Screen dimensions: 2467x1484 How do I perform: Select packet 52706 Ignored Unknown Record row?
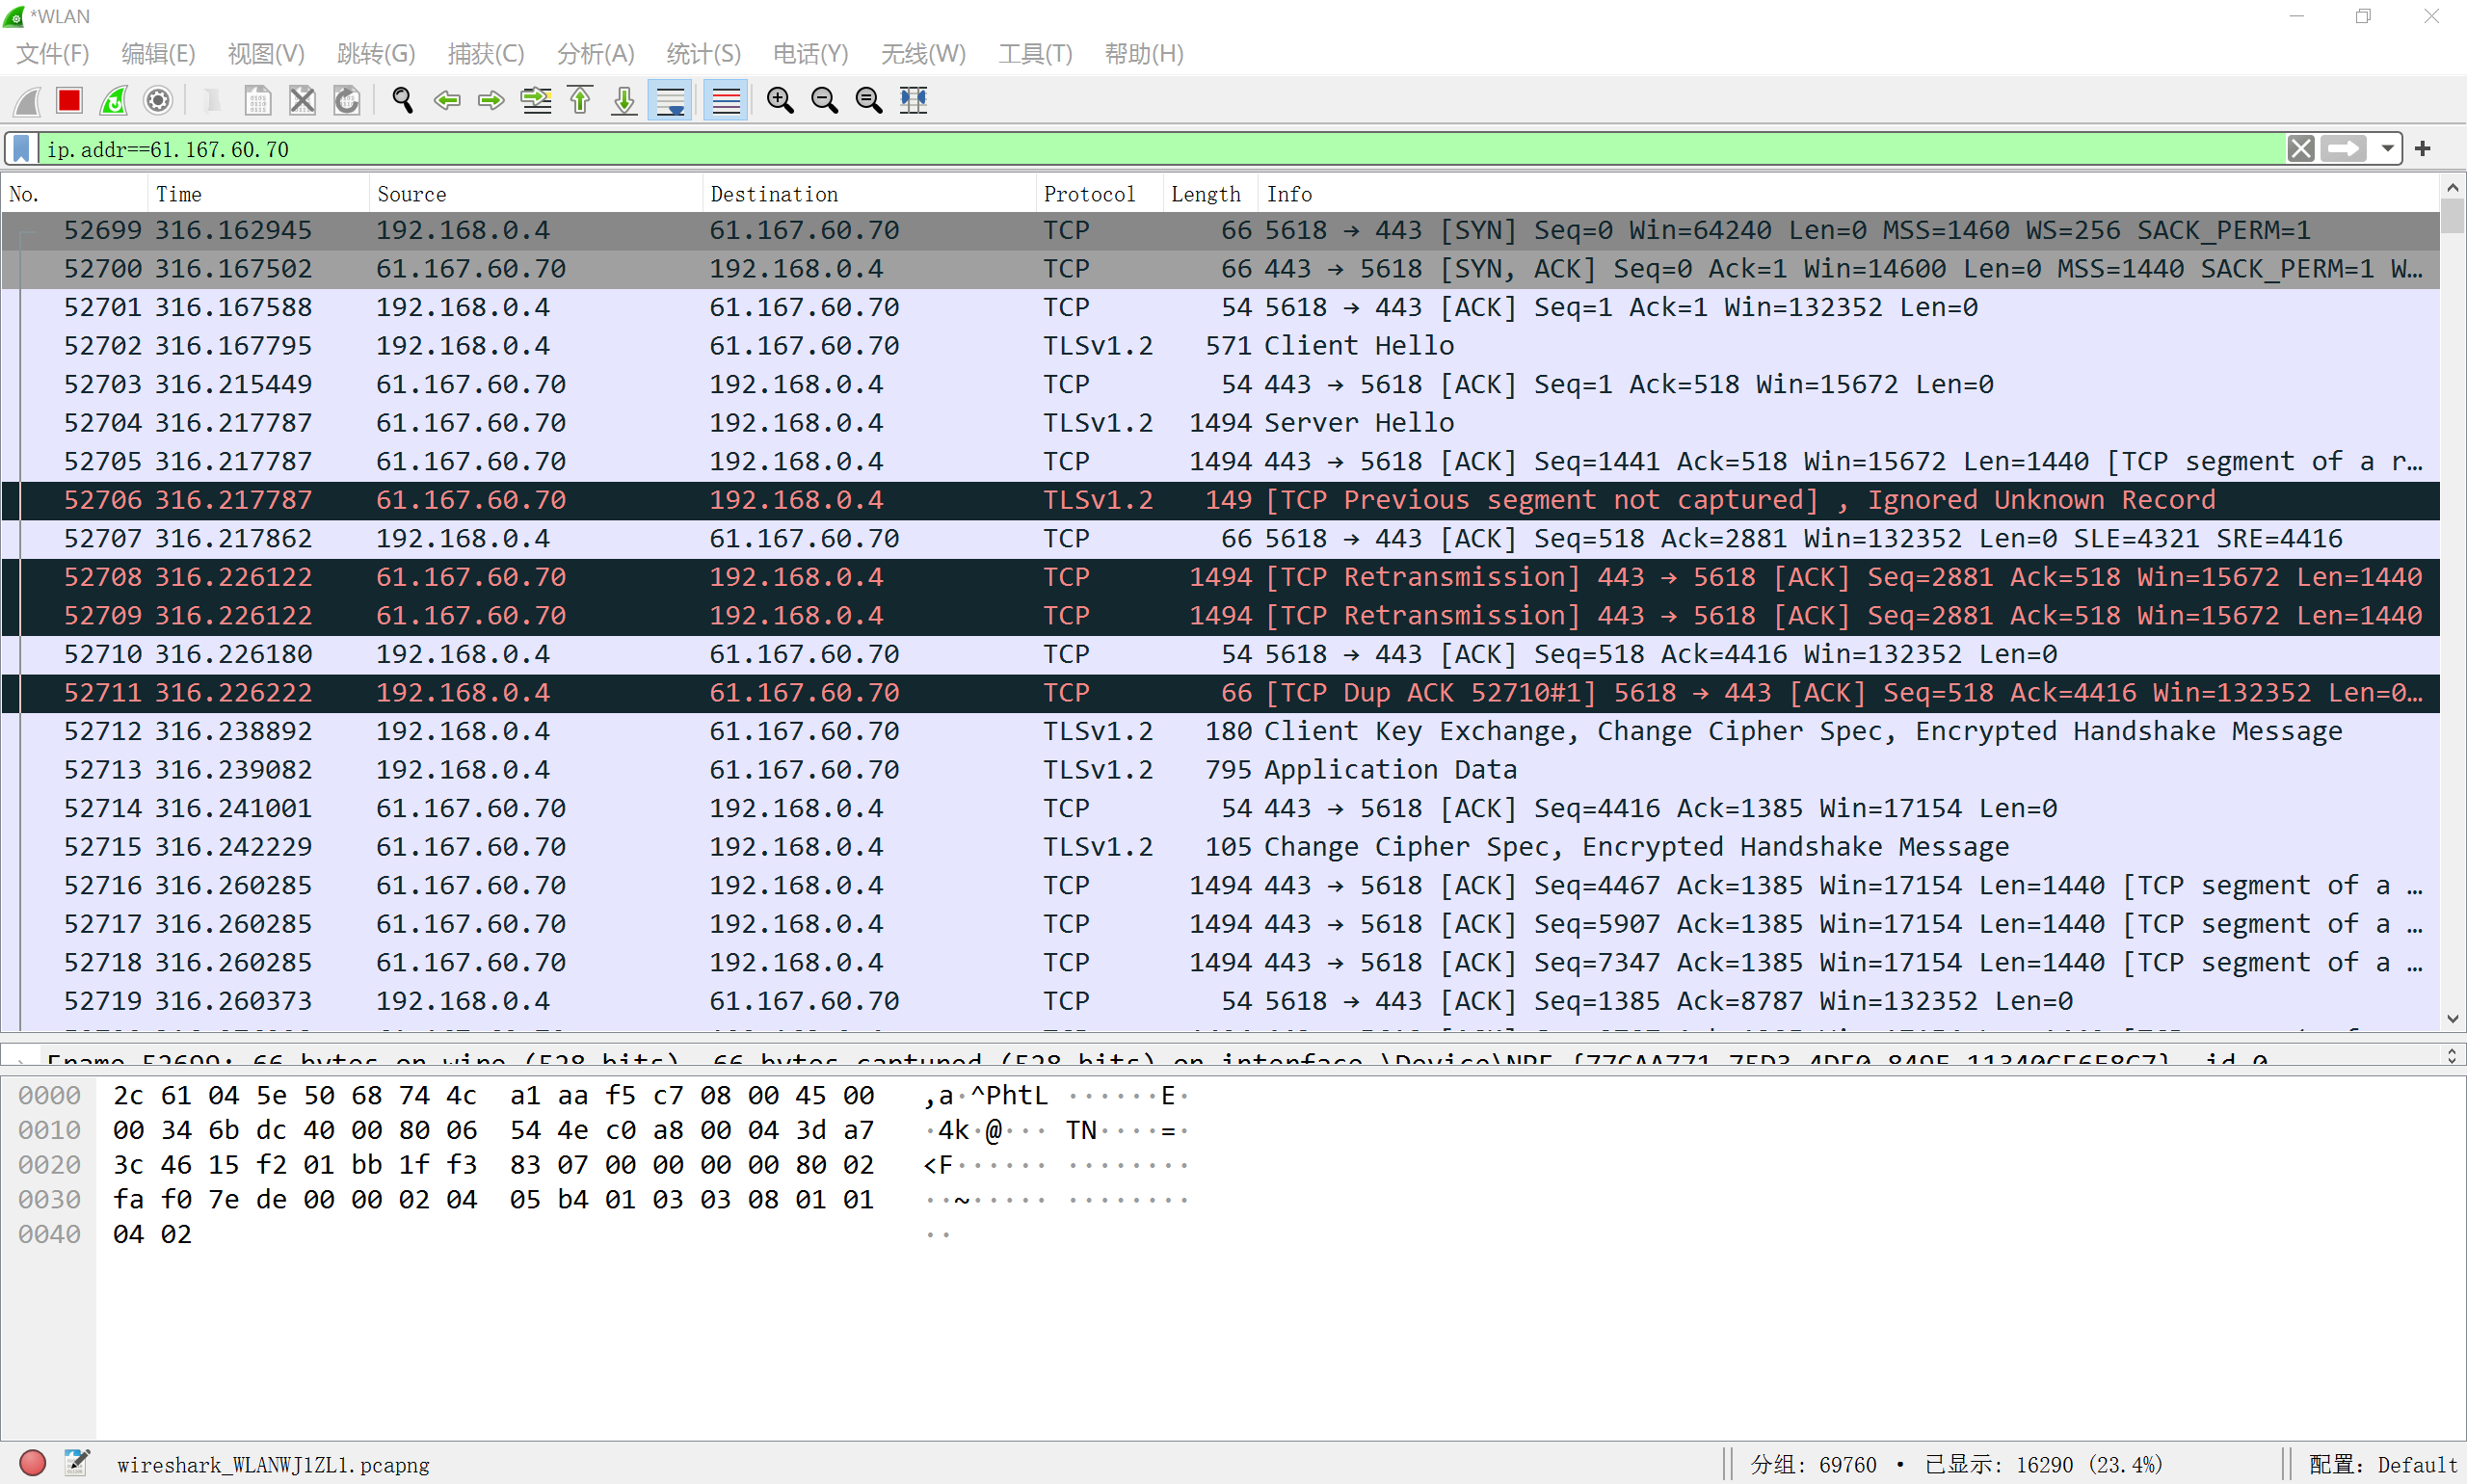(x=1221, y=500)
